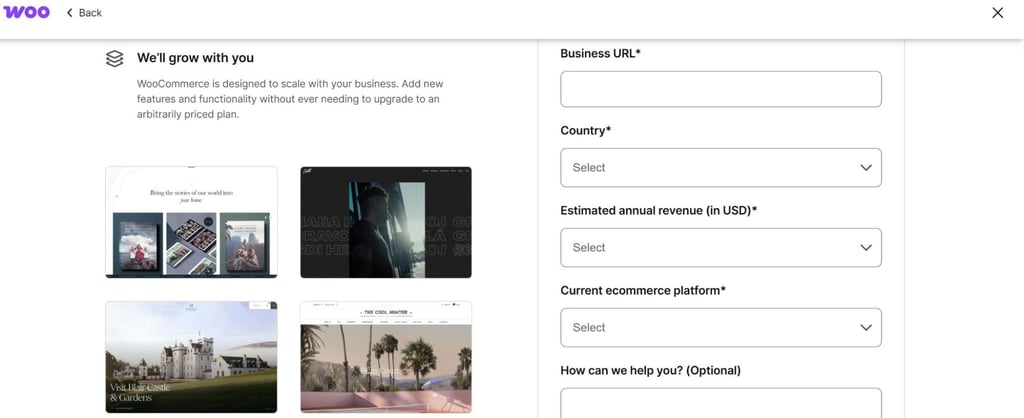The image size is (1024, 418).
Task: Open the Blair Castle & Gardens thumbnail
Action: pyautogui.click(x=191, y=357)
